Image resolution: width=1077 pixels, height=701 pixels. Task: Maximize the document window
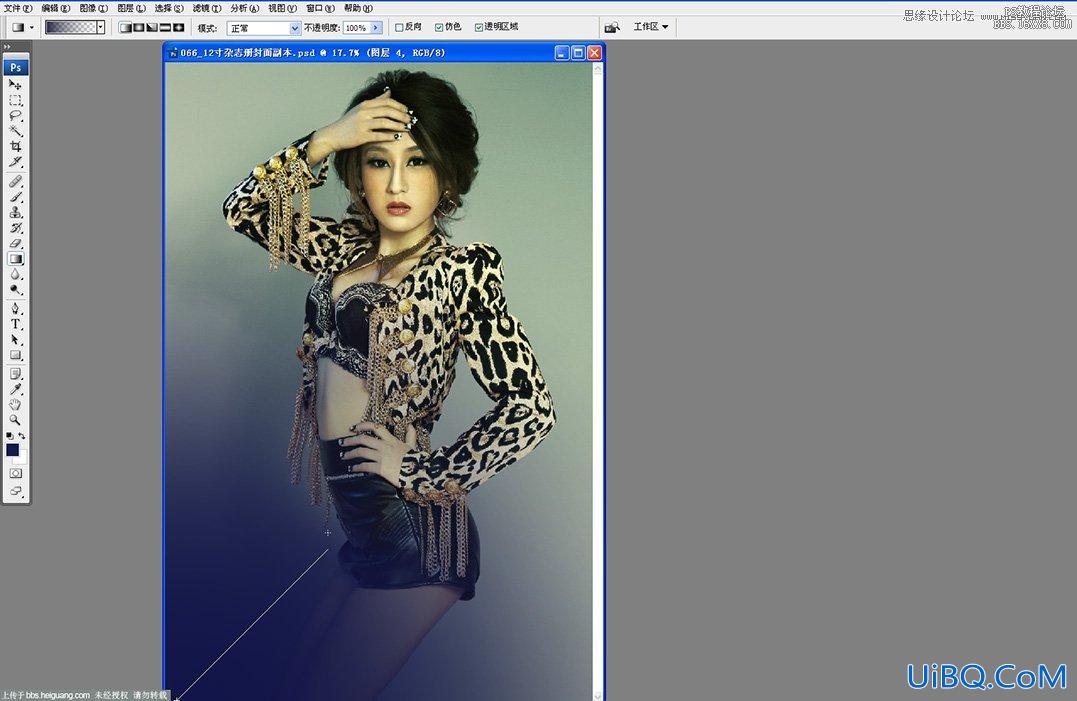pyautogui.click(x=578, y=53)
